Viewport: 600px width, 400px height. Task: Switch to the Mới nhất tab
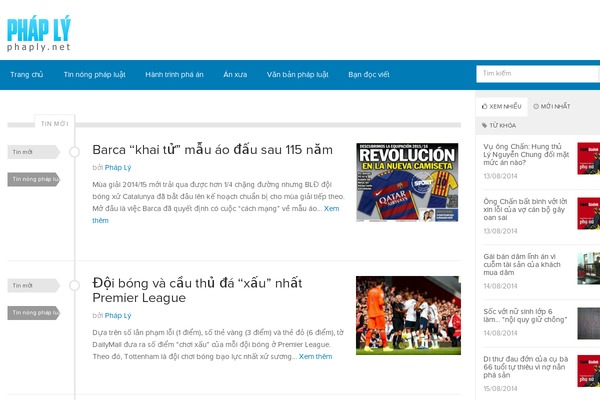tap(552, 106)
